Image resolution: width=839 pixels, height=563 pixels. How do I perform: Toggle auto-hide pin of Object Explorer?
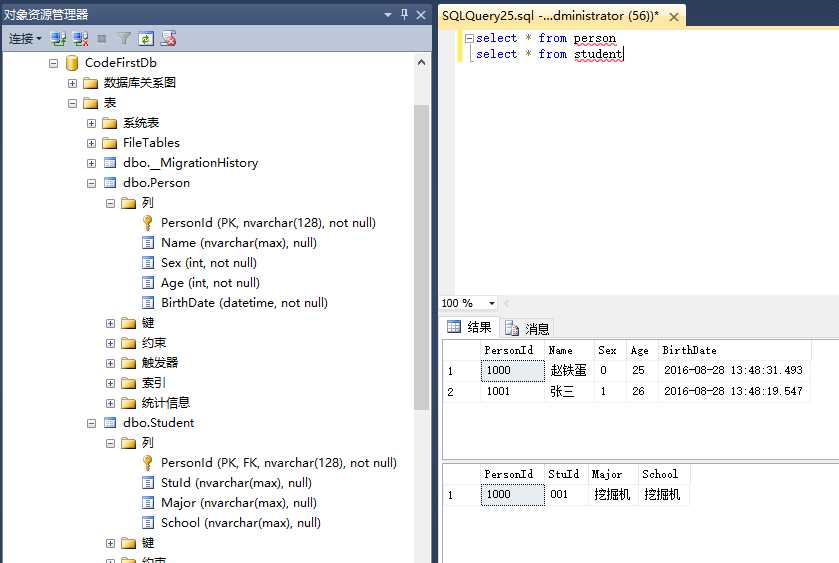pyautogui.click(x=405, y=14)
